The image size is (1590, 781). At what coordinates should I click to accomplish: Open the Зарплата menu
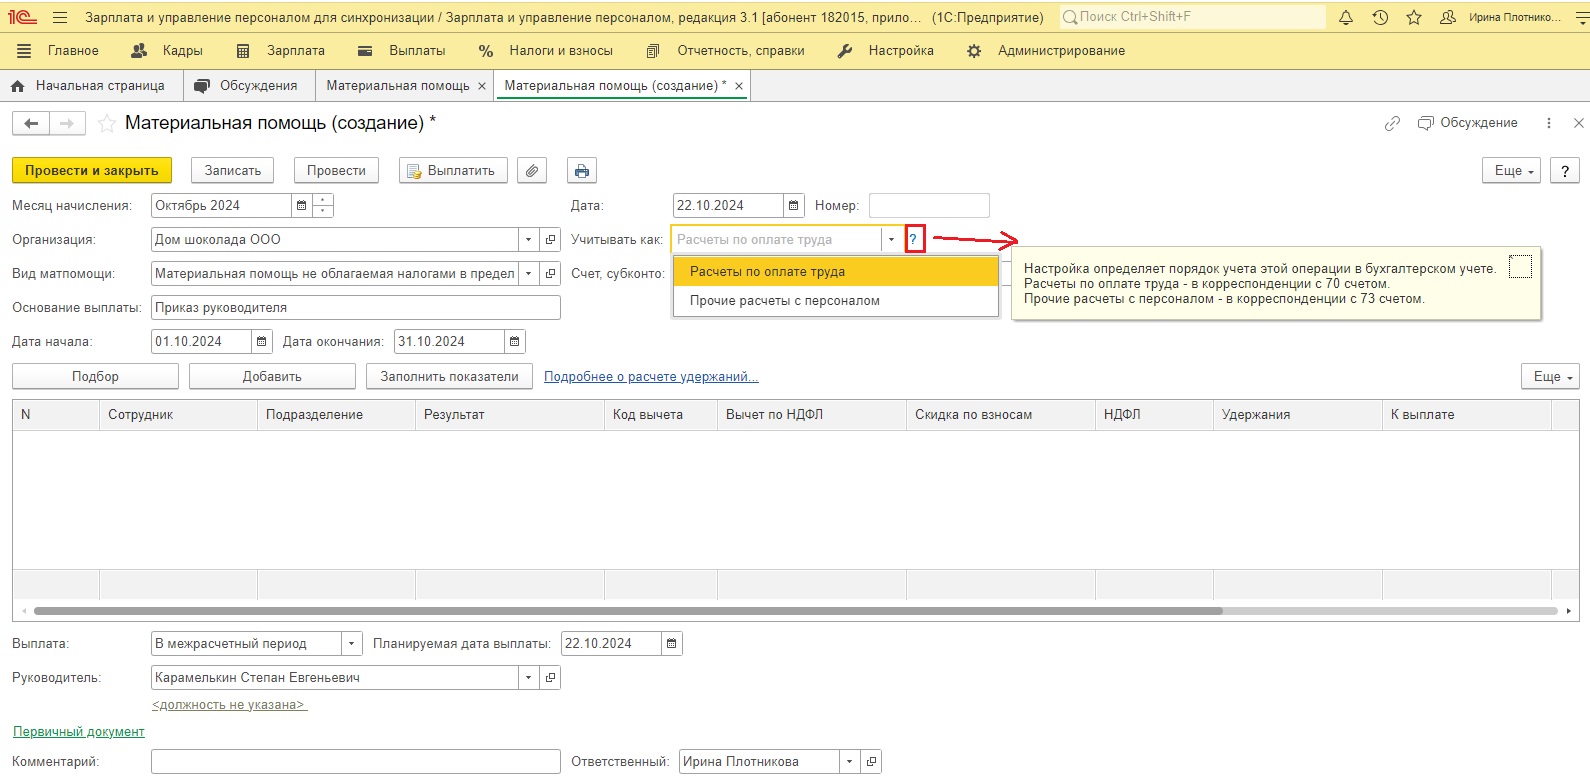click(x=280, y=50)
